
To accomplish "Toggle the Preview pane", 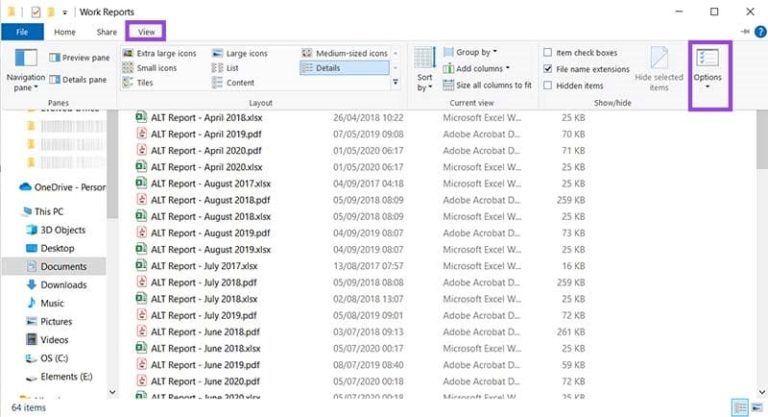I will [79, 58].
